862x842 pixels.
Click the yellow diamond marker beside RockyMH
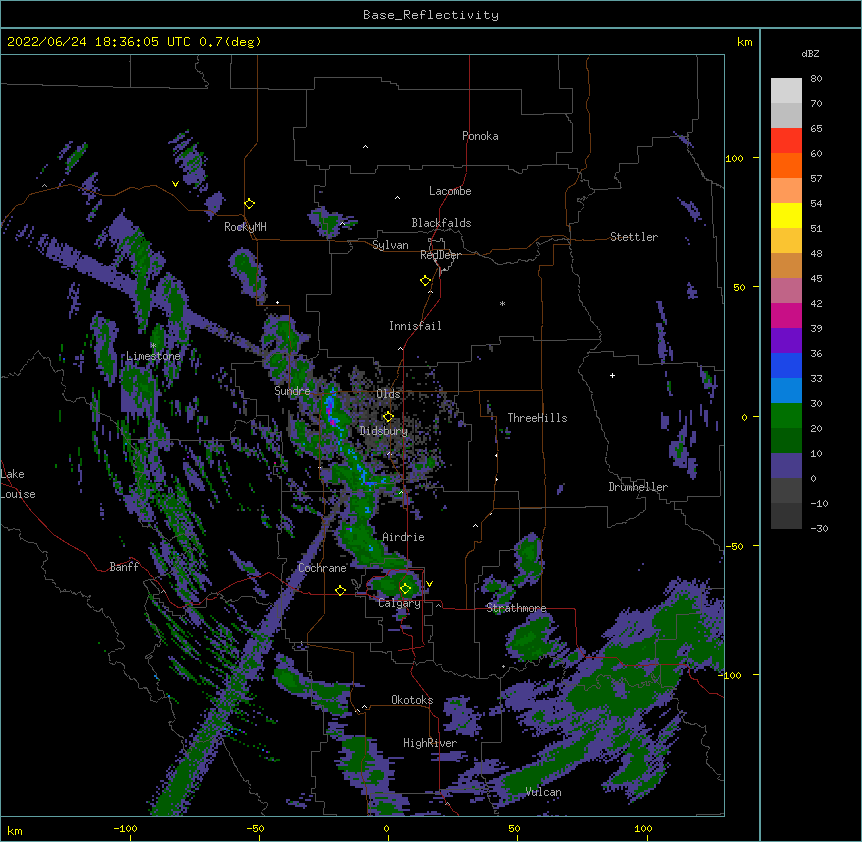(249, 204)
